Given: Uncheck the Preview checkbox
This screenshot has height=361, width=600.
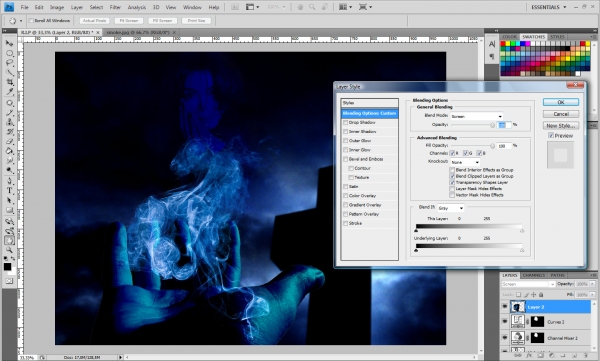Looking at the screenshot, I should (551, 136).
